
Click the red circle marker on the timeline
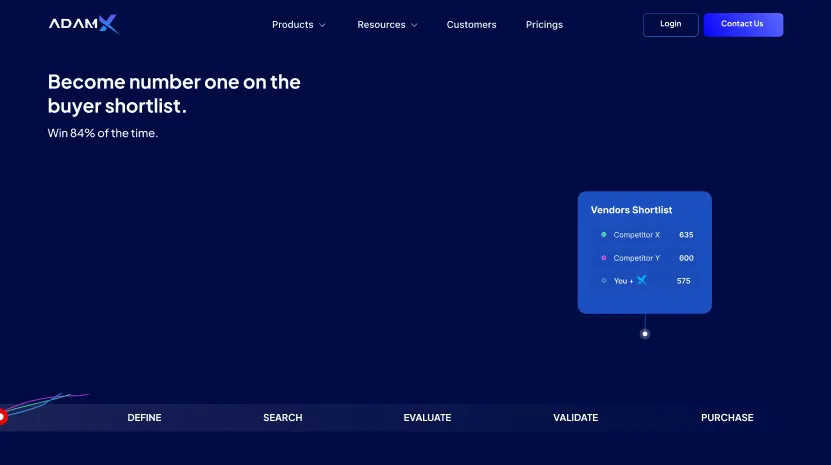coord(2,417)
